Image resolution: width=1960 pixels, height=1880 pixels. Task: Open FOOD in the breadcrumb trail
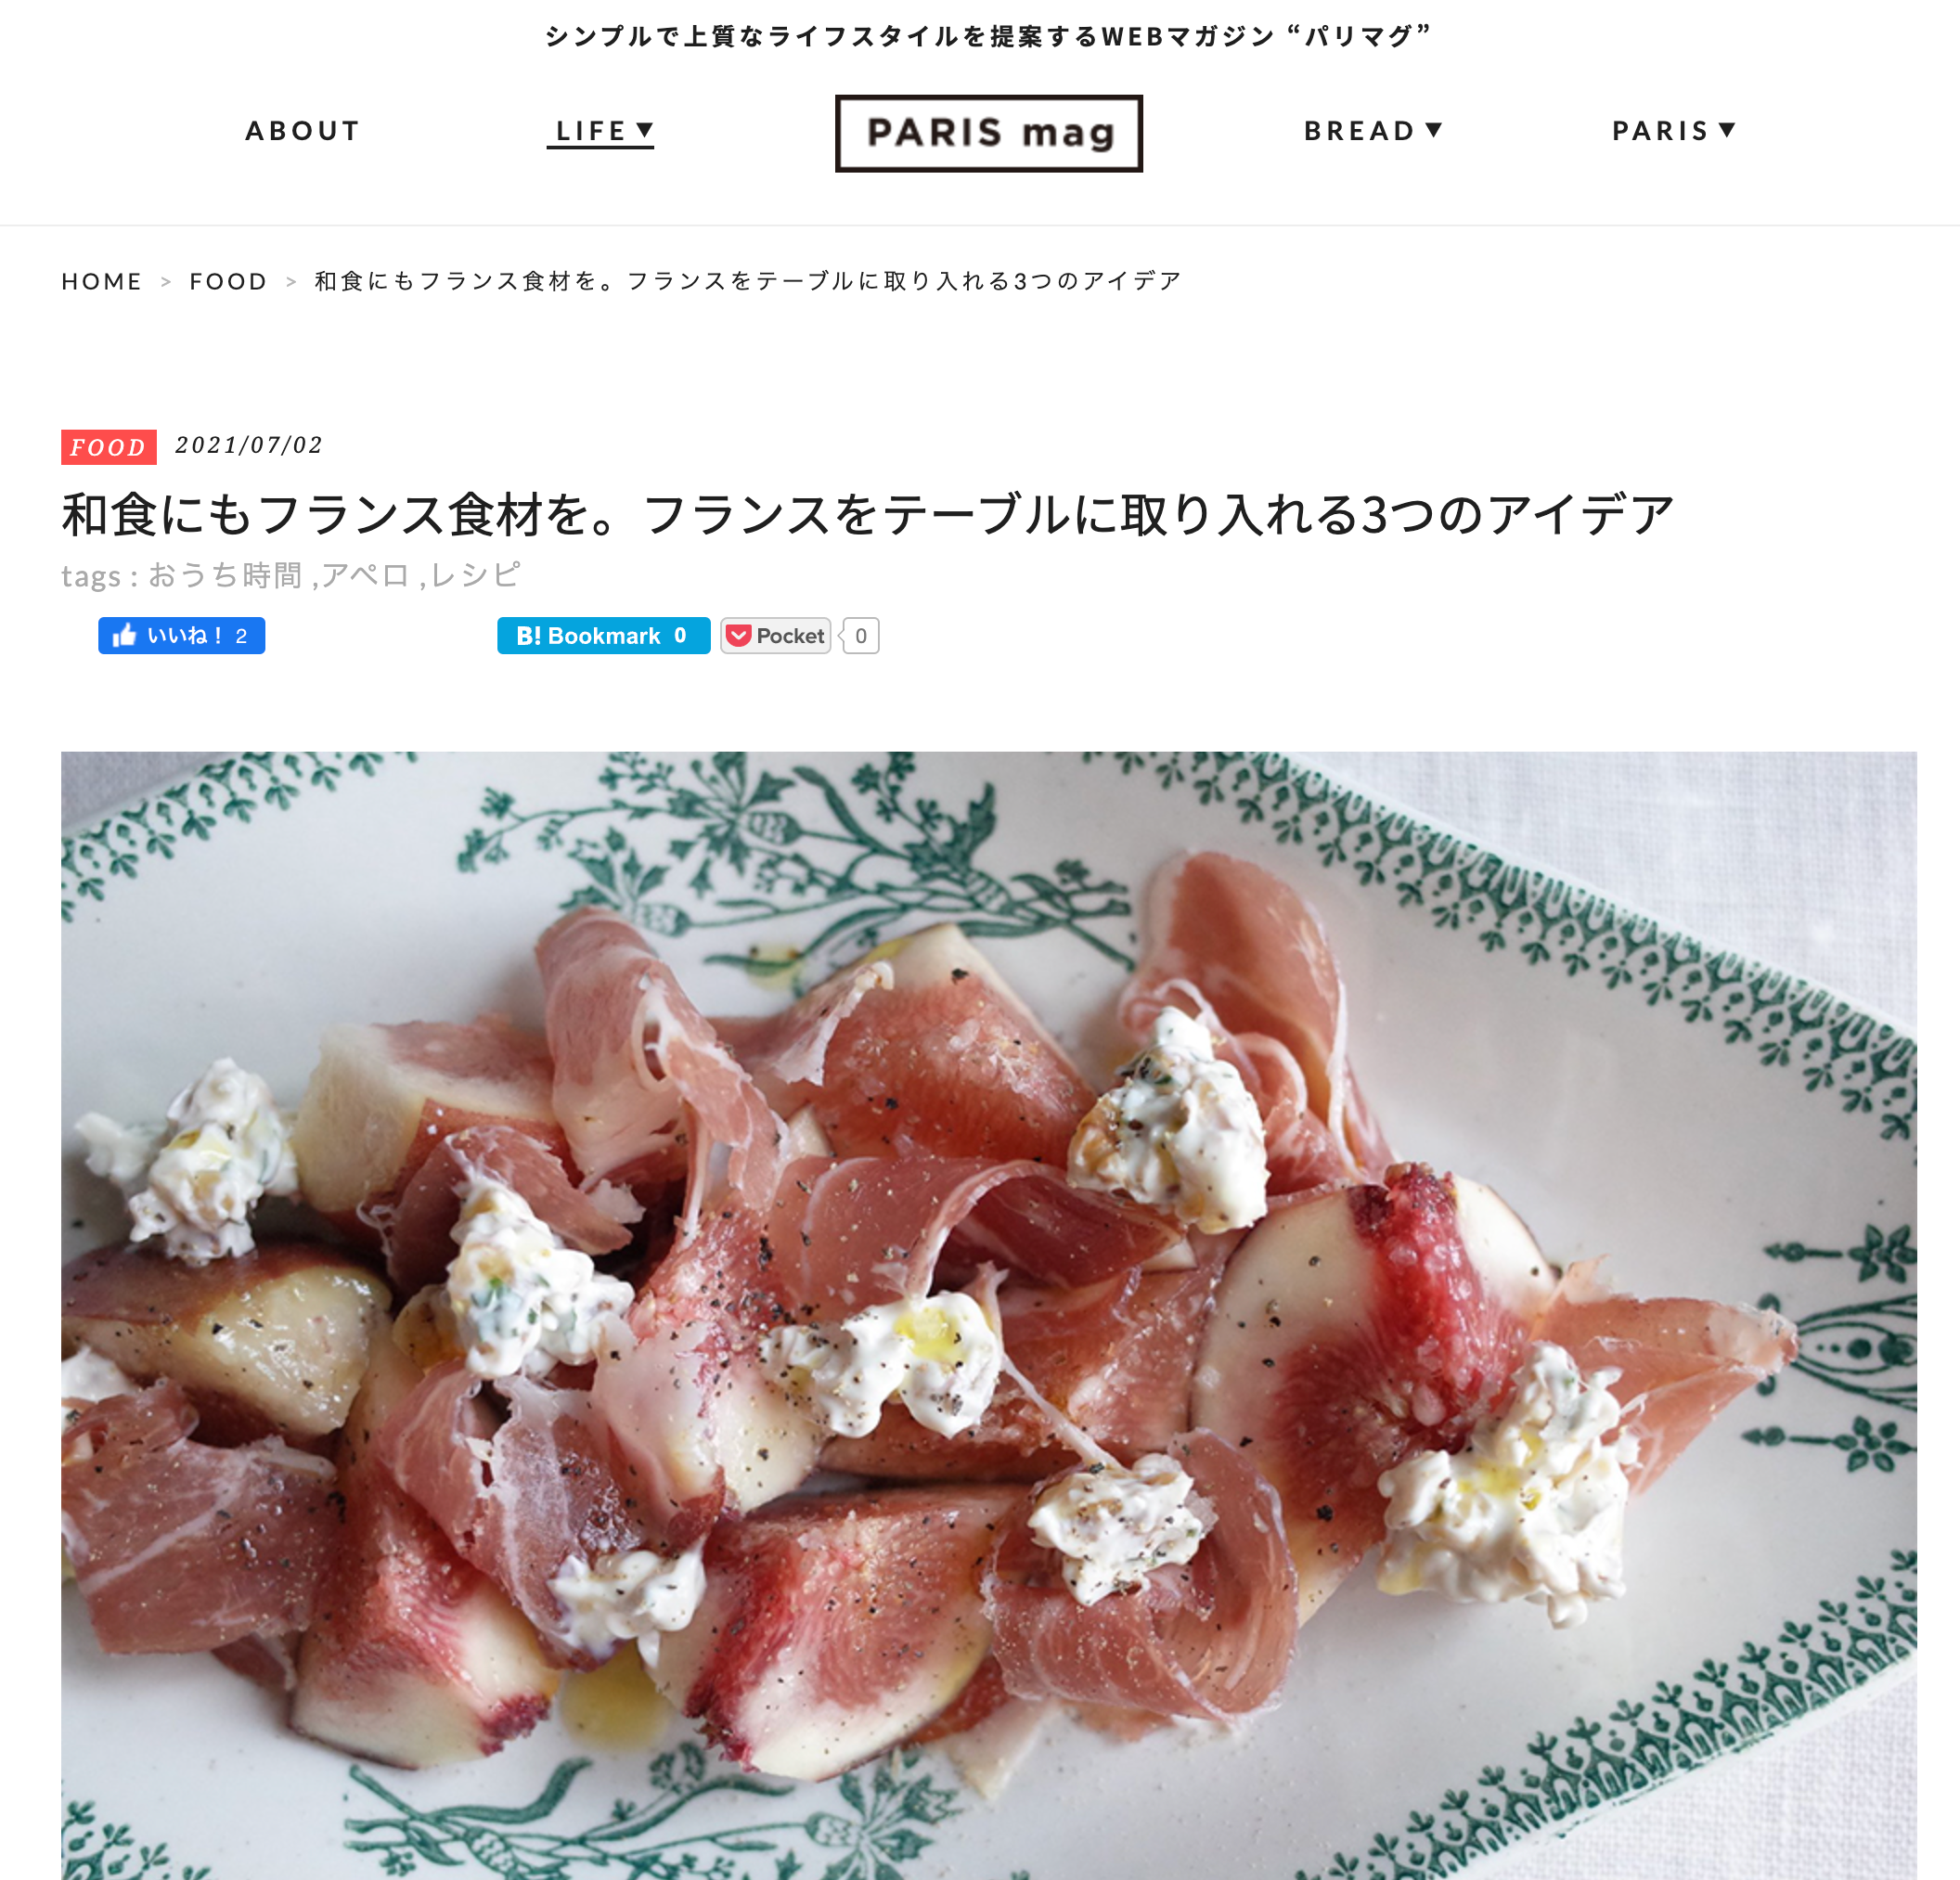point(228,282)
